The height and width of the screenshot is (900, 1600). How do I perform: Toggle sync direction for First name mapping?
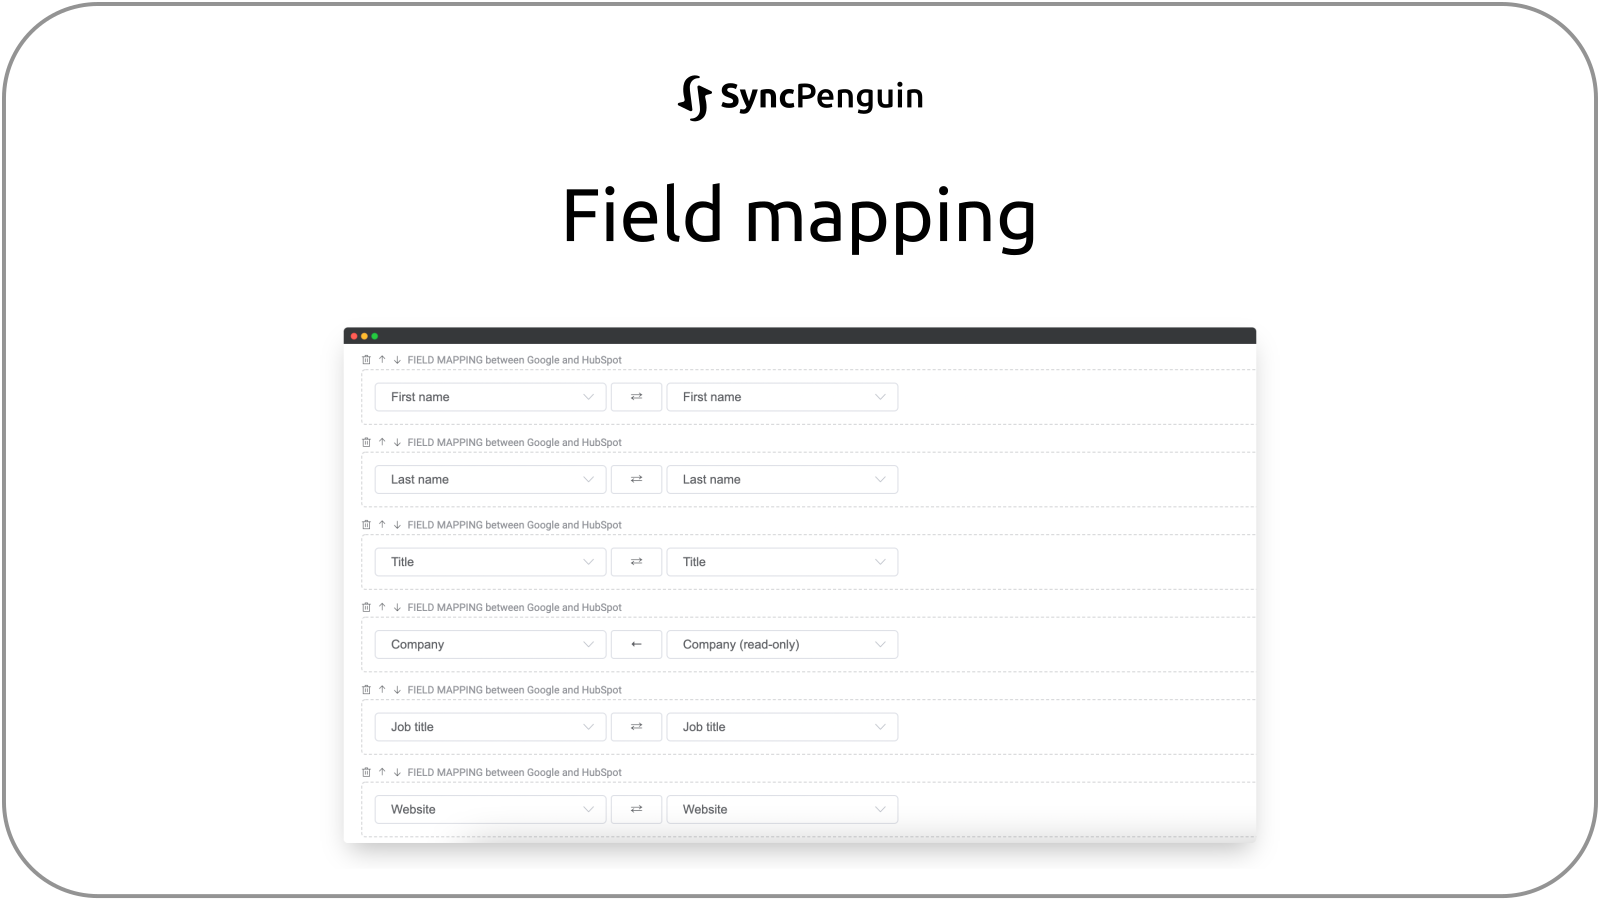tap(636, 396)
